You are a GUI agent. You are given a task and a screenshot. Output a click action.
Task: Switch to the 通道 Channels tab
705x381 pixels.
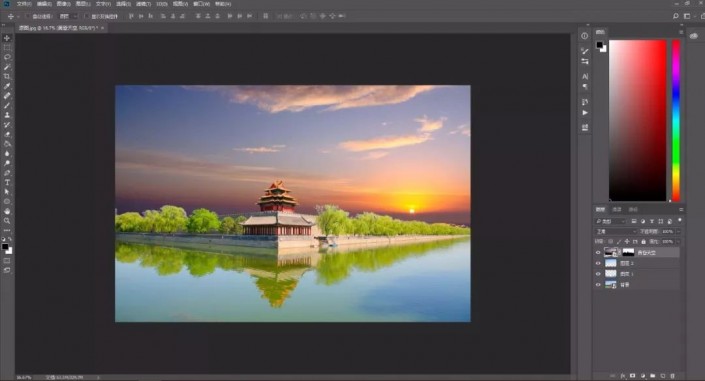(x=617, y=210)
